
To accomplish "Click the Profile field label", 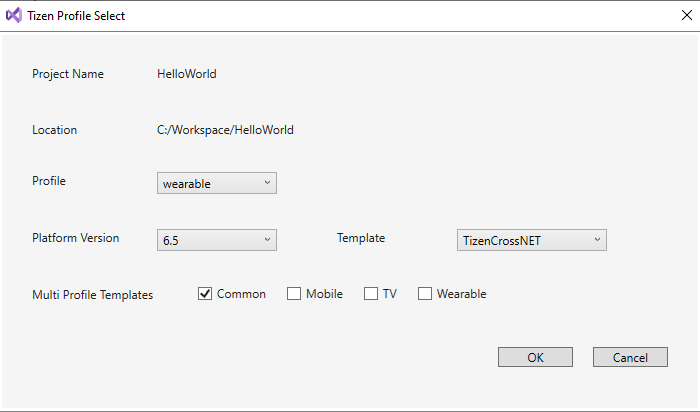I will pyautogui.click(x=49, y=181).
